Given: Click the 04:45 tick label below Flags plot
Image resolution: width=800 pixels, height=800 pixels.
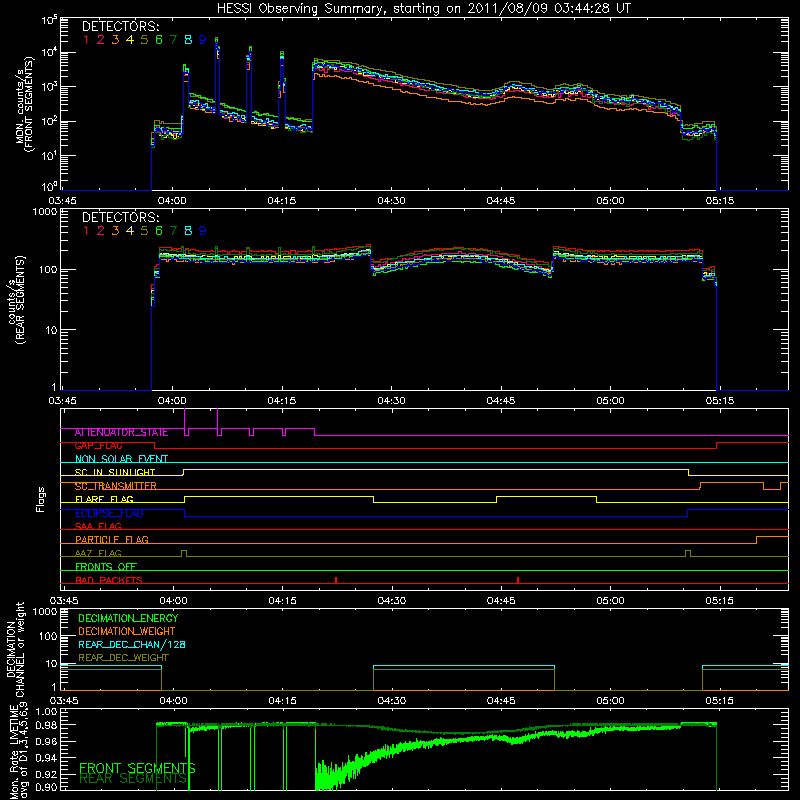Looking at the screenshot, I should click(x=501, y=601).
